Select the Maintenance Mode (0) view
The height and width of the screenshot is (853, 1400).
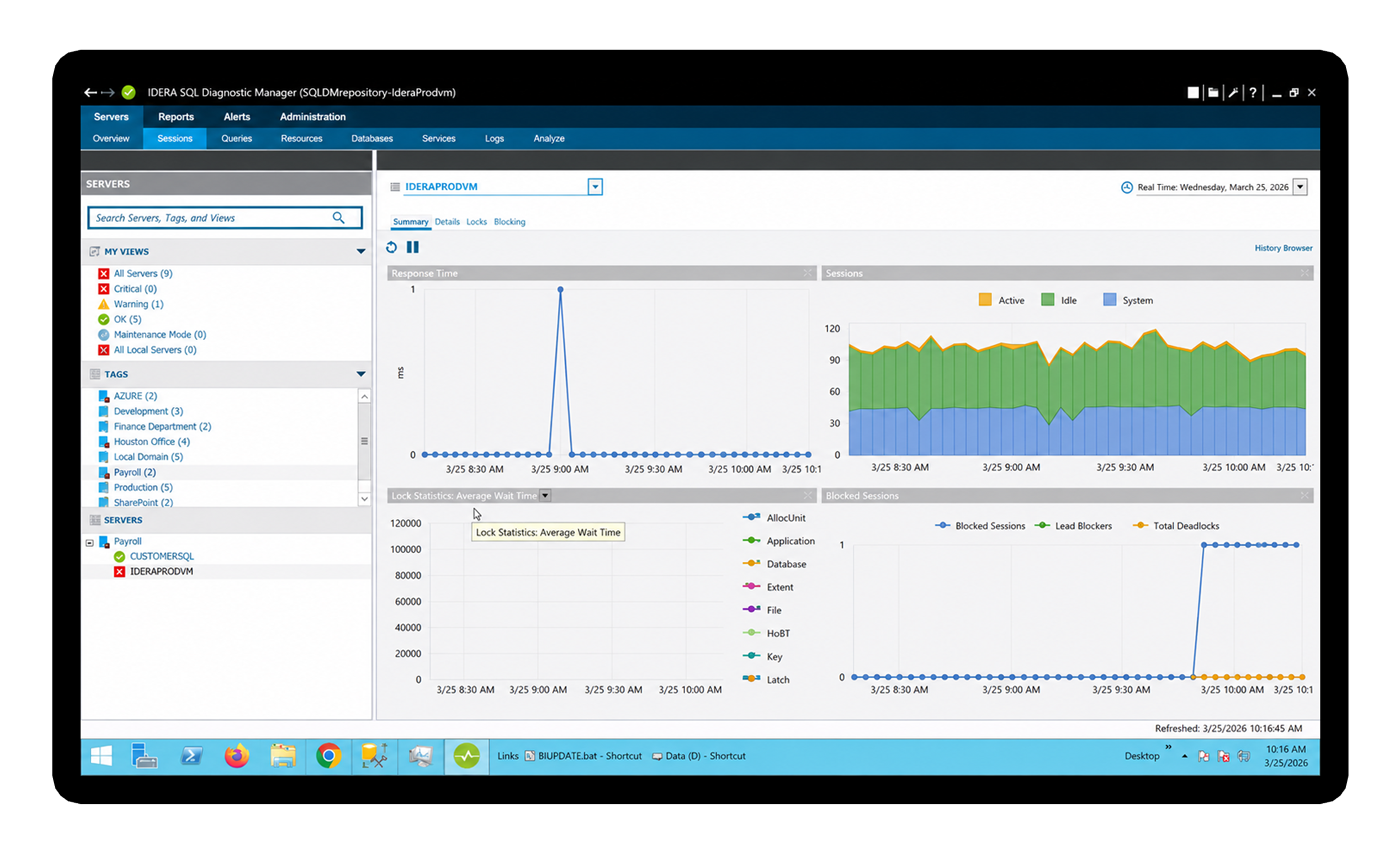[160, 335]
